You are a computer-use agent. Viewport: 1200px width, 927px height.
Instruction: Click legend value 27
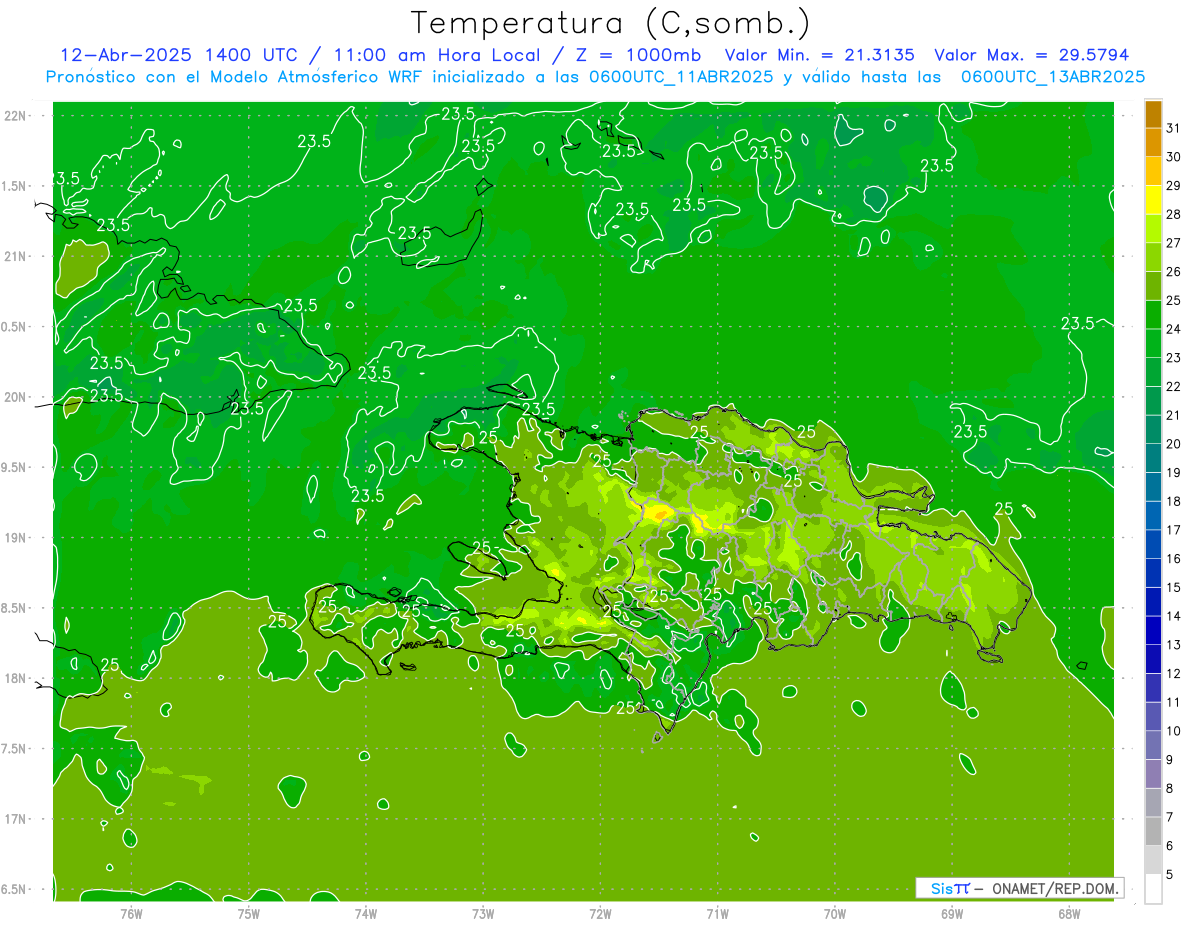pyautogui.click(x=1174, y=243)
